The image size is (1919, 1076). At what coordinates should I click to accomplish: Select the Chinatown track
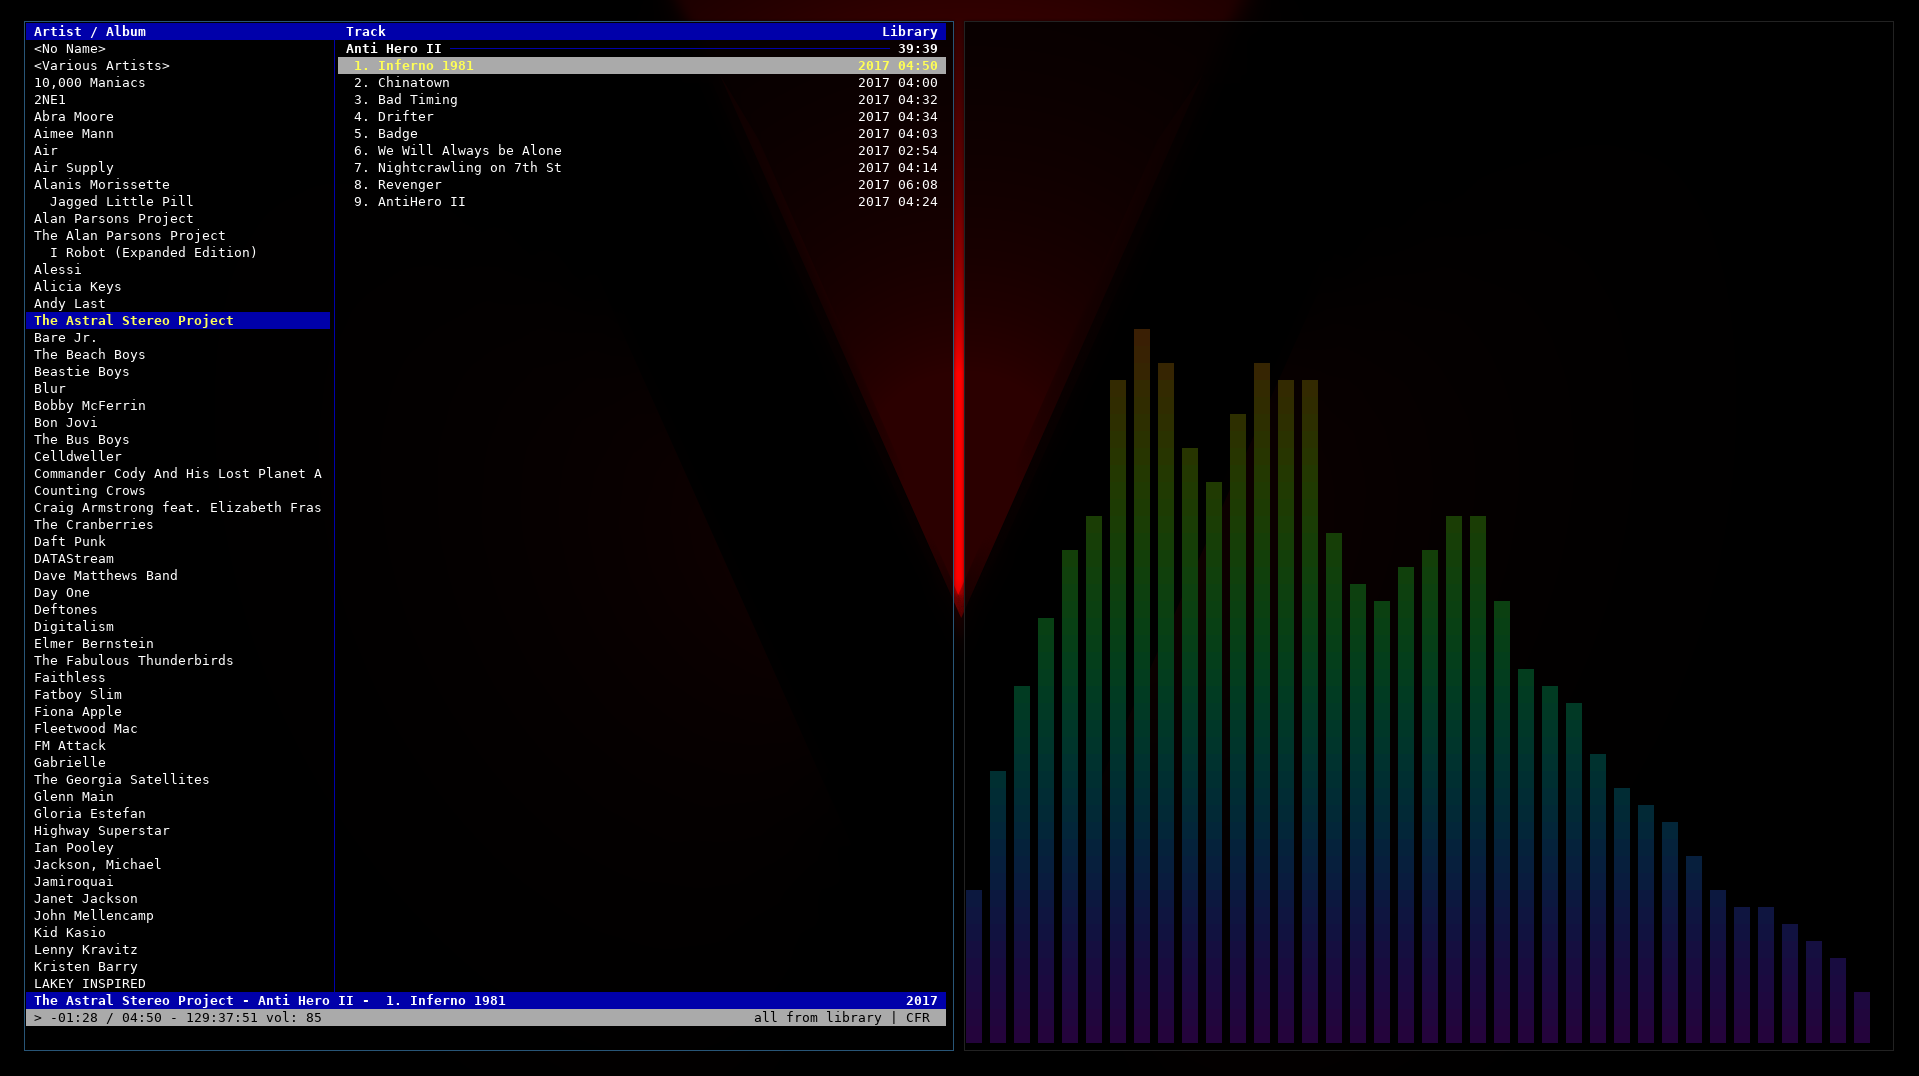pos(413,83)
